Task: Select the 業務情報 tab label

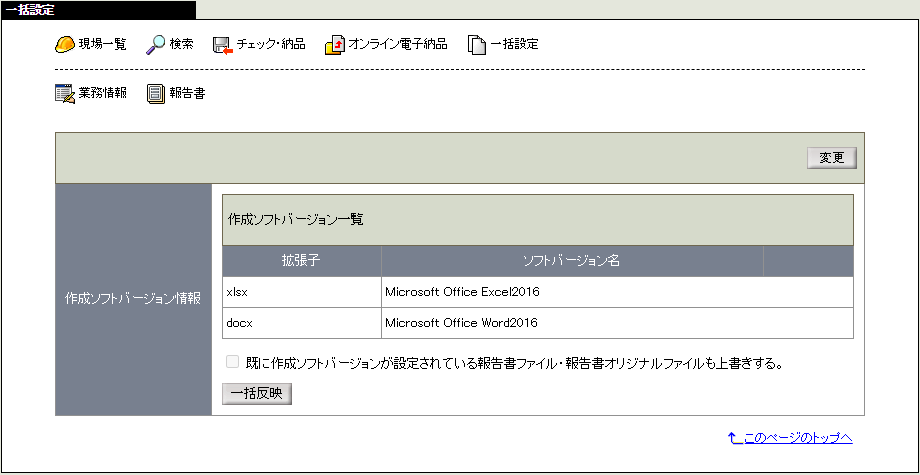Action: pyautogui.click(x=103, y=94)
